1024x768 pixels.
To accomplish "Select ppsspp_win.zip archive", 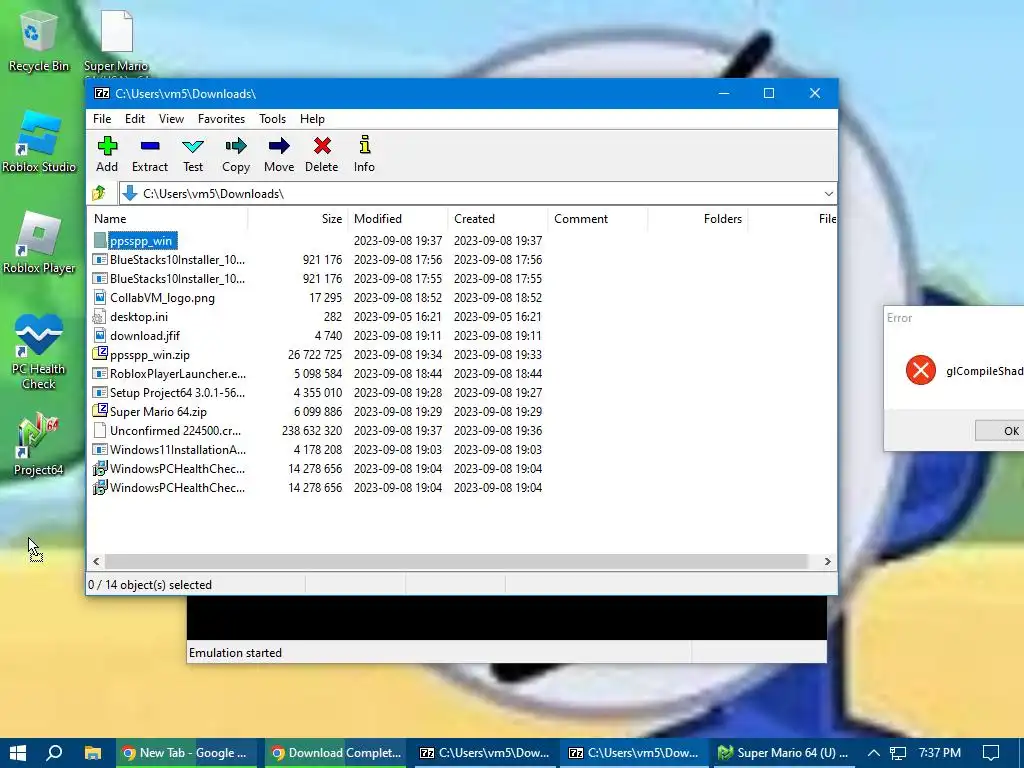I will tap(317, 354).
